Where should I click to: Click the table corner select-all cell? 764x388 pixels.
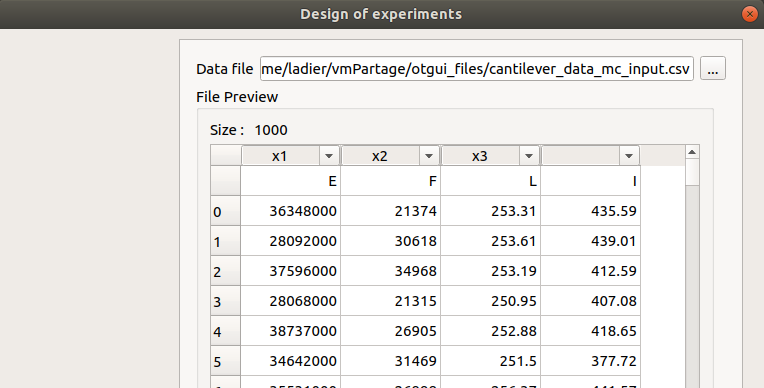(x=226, y=155)
